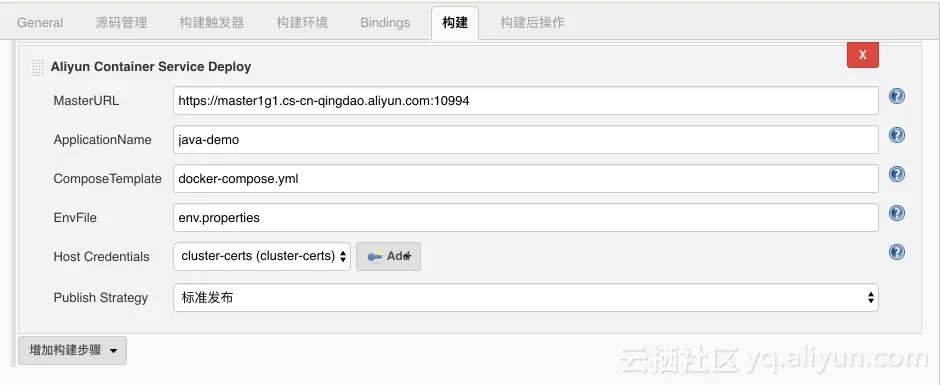Image resolution: width=940 pixels, height=385 pixels.
Task: Open help for Host Credentials
Action: click(896, 252)
